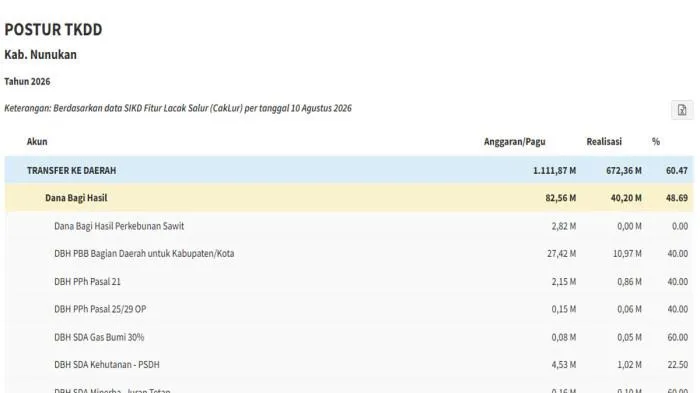The height and width of the screenshot is (393, 700).
Task: Click the Excel export icon button
Action: click(x=682, y=110)
